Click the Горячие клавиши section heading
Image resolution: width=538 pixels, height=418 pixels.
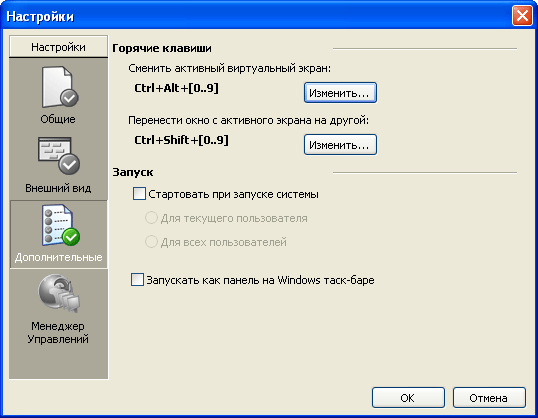[x=162, y=48]
